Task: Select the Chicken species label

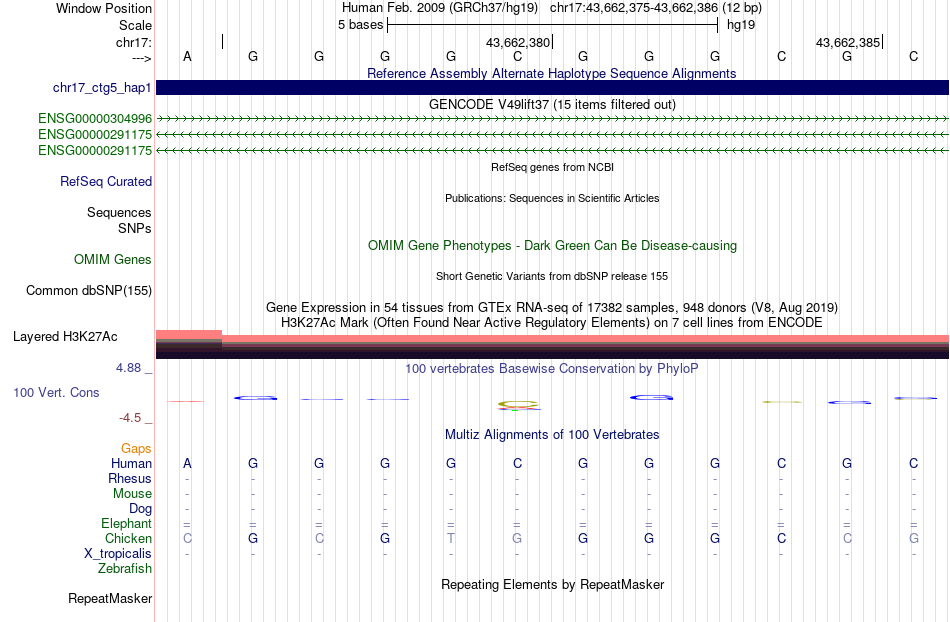Action: [128, 538]
